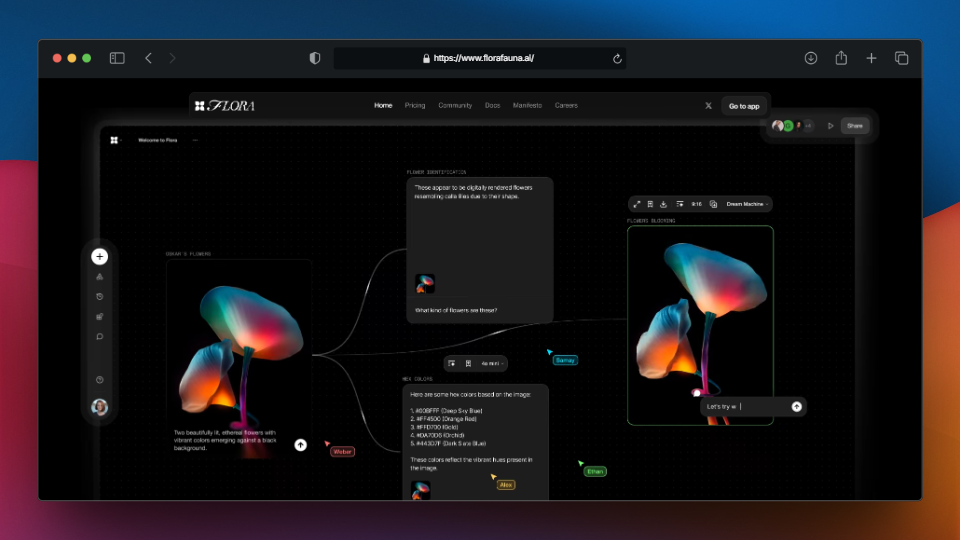Open the three-dot menu beside Welcome to Flora

tap(195, 140)
